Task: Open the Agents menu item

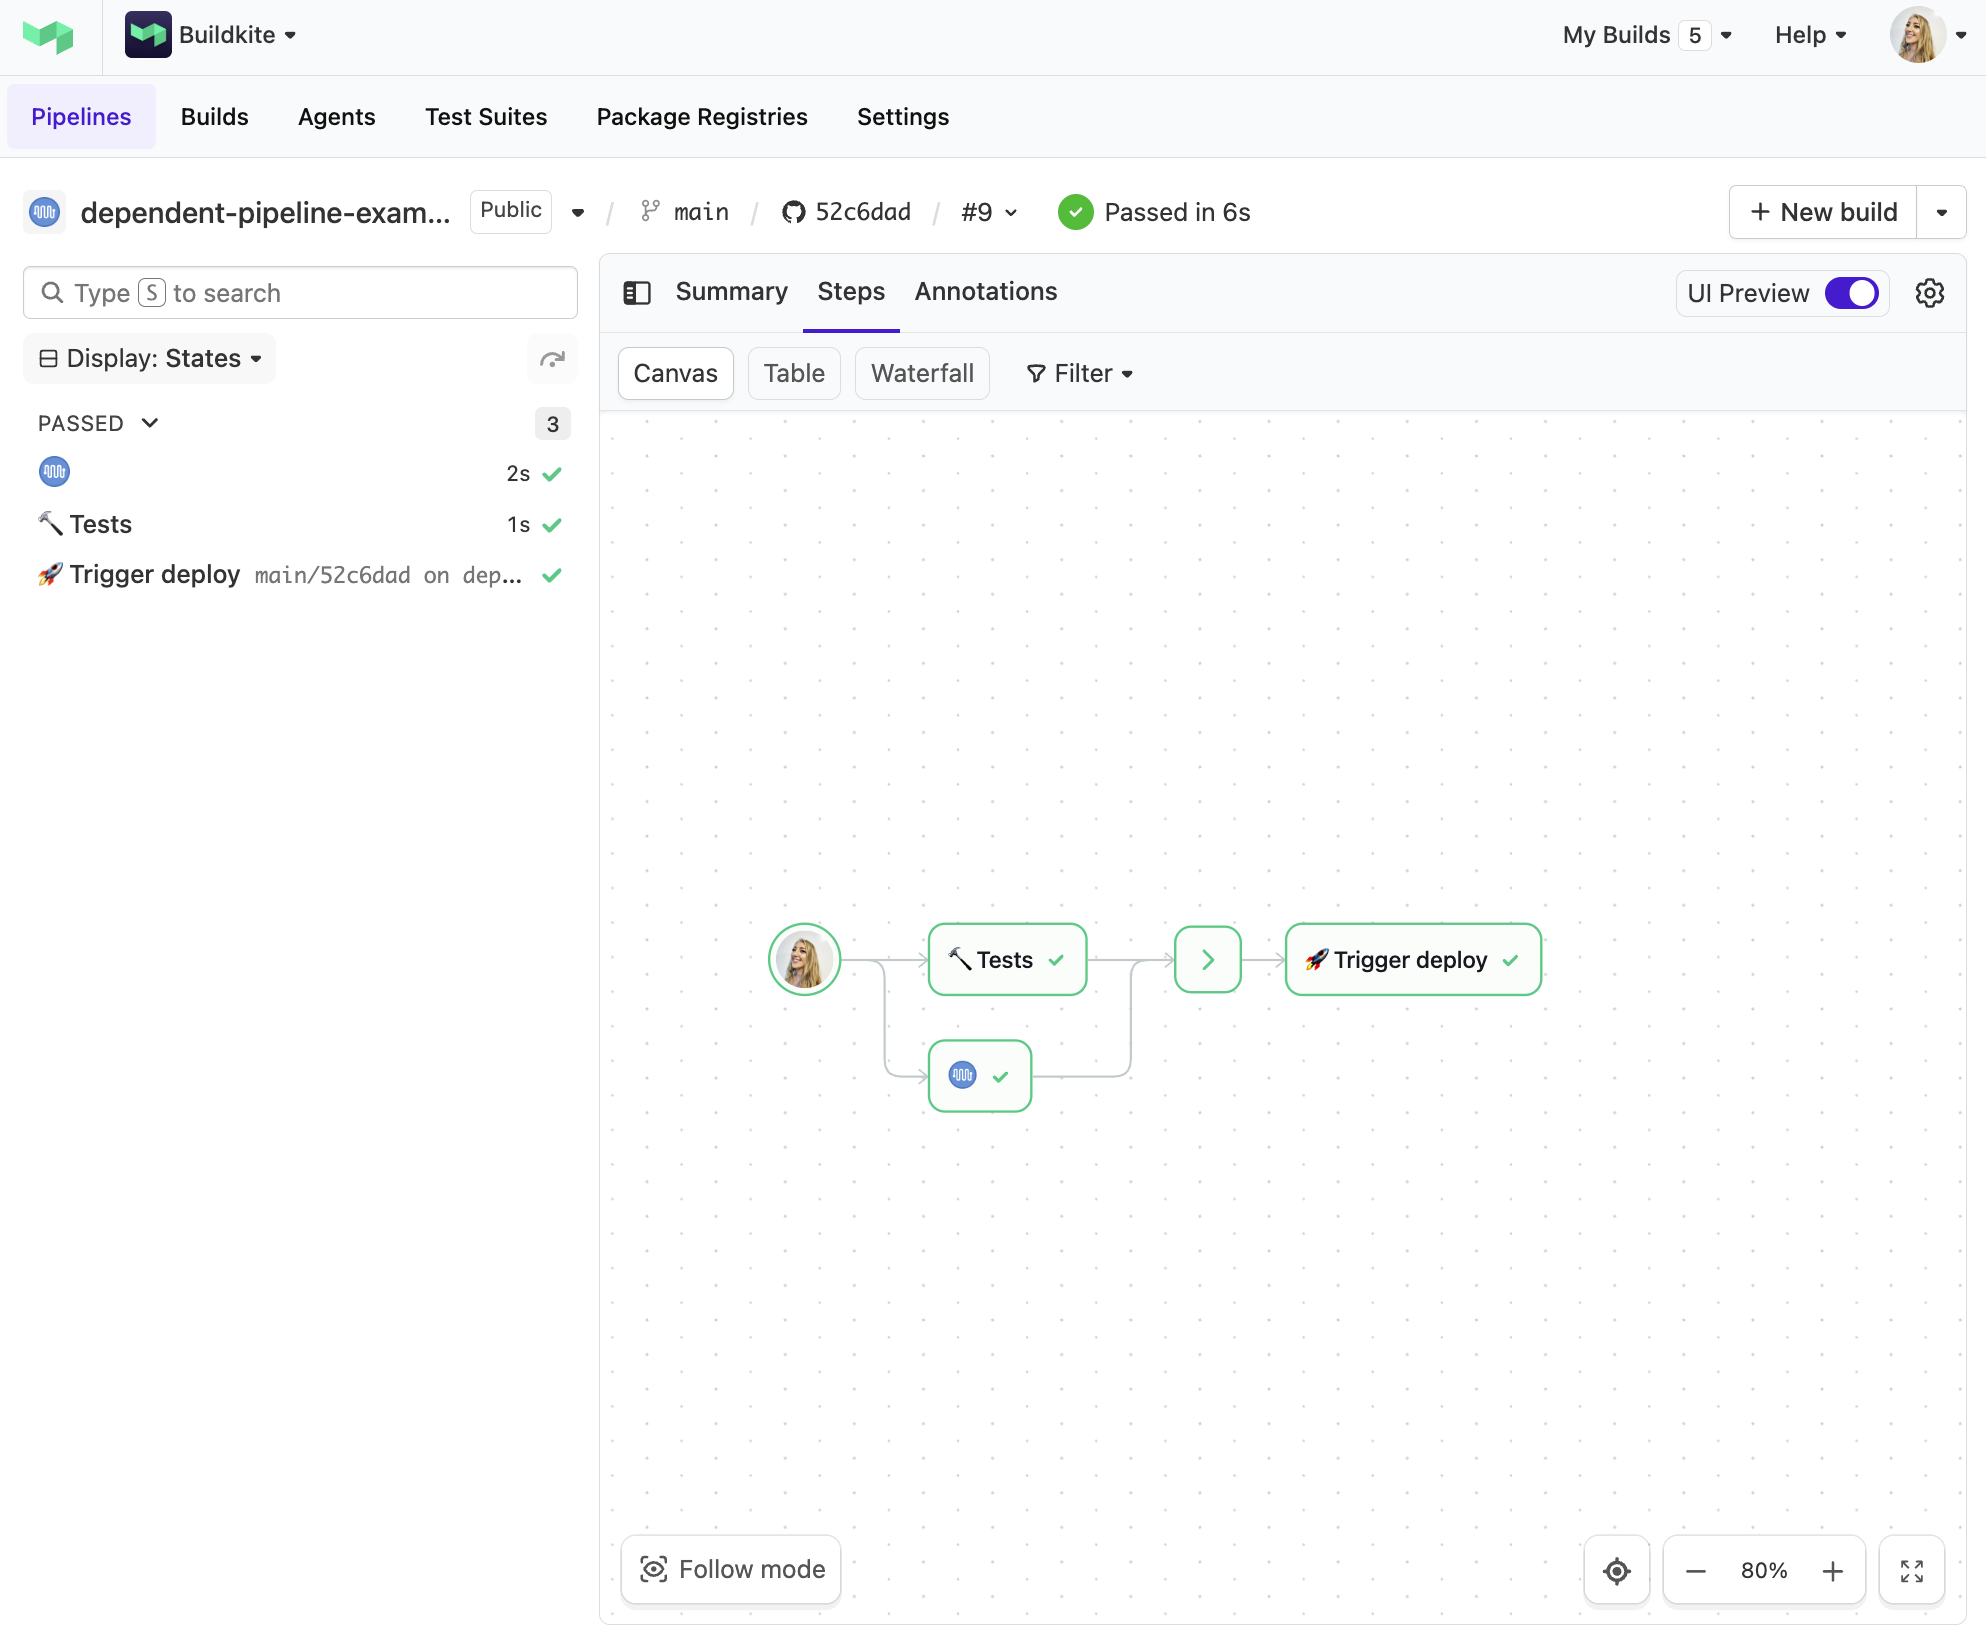Action: pos(336,117)
